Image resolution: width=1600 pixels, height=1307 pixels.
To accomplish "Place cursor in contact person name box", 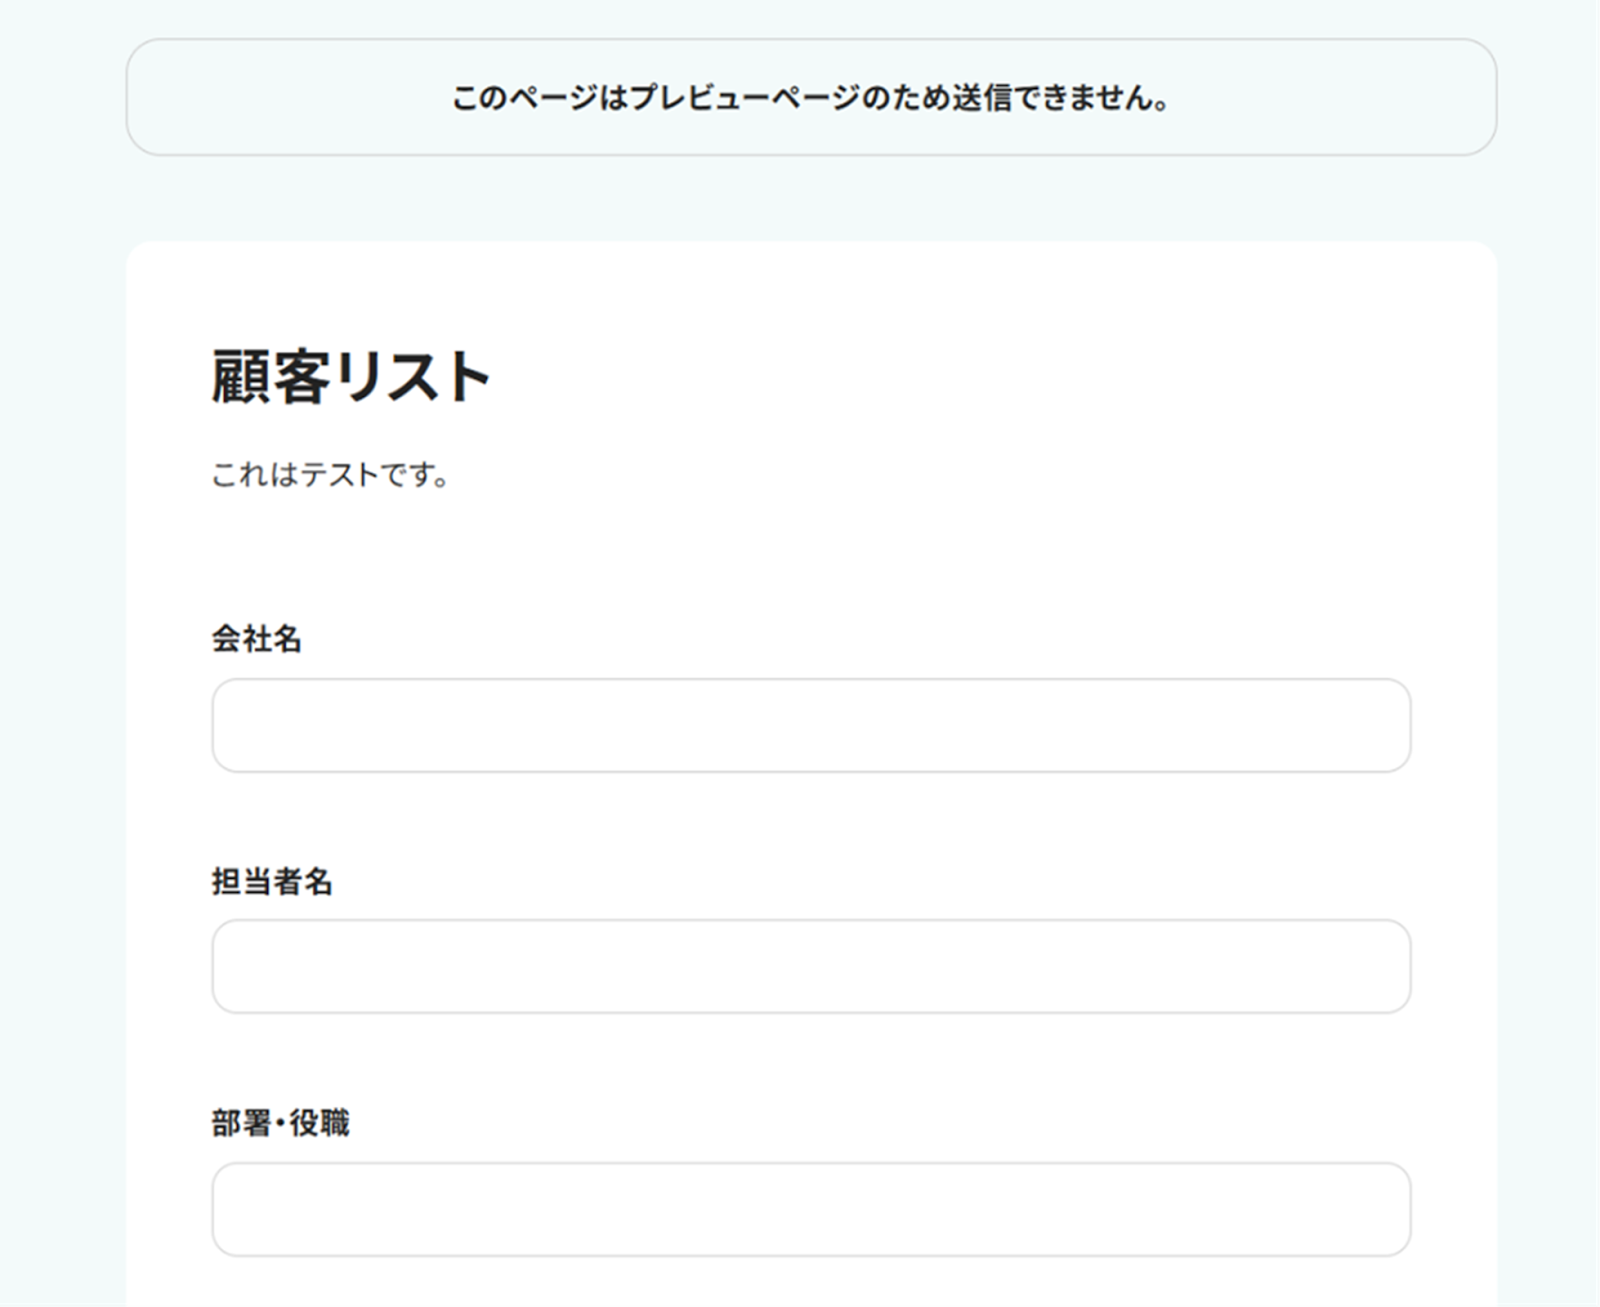I will 811,966.
